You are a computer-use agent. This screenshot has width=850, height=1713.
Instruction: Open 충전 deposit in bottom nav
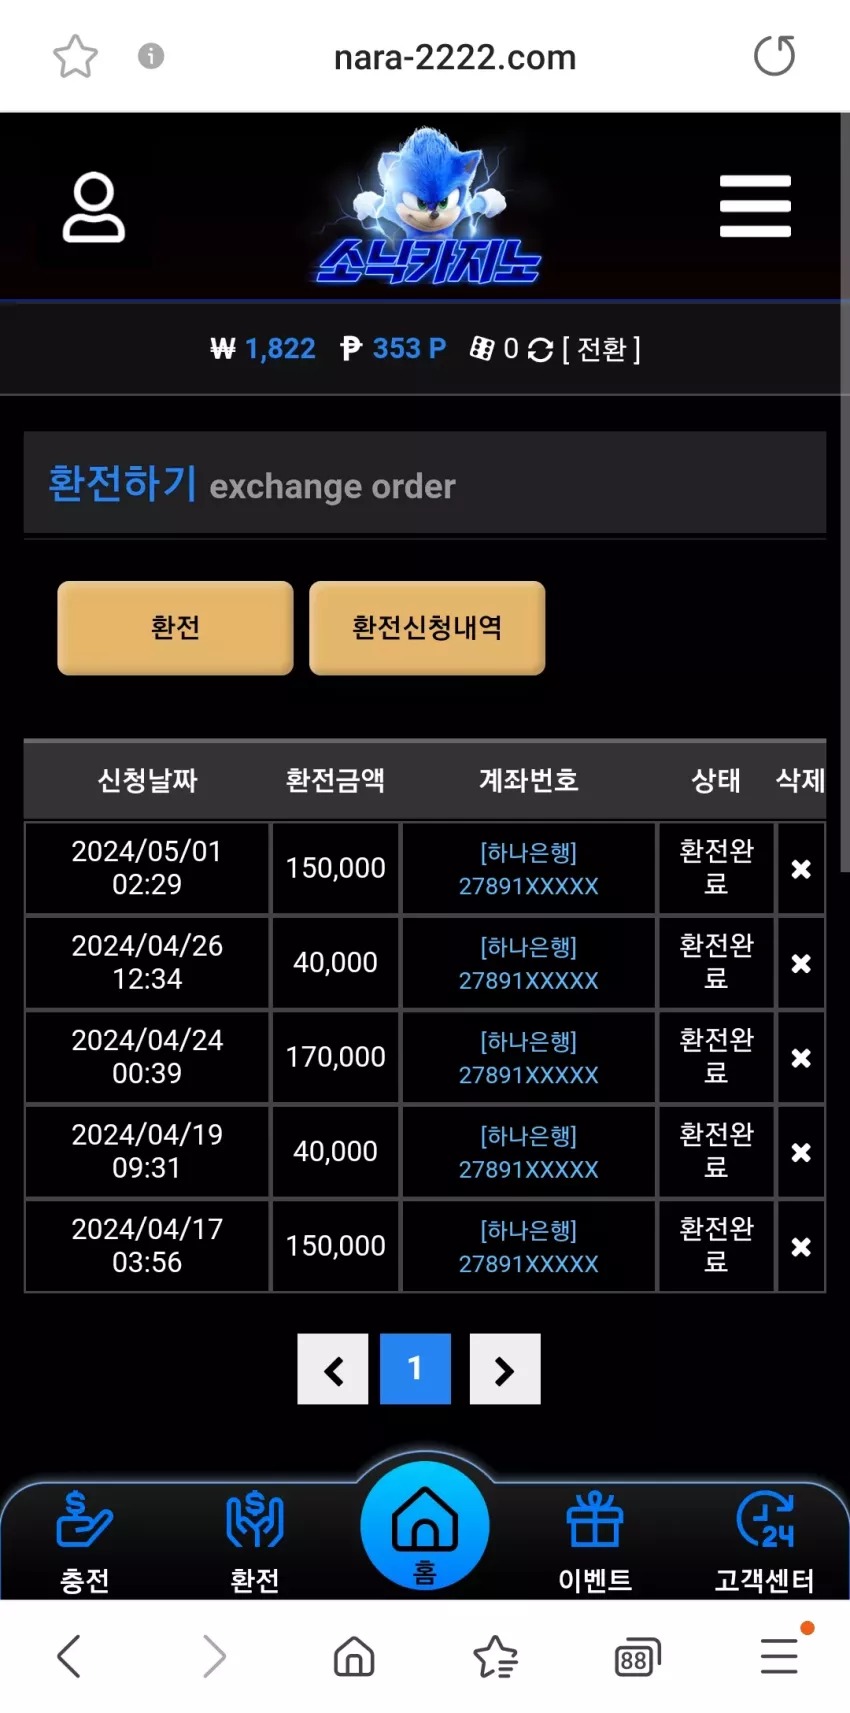(85, 1541)
